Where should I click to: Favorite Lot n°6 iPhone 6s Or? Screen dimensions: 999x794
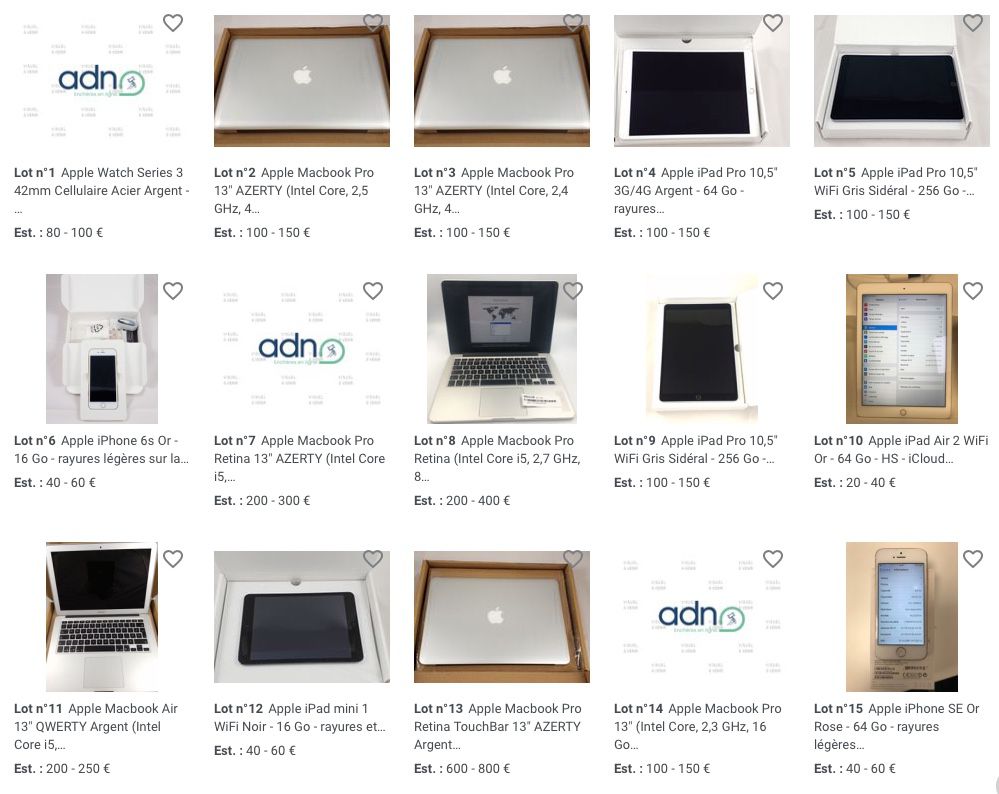(x=173, y=291)
